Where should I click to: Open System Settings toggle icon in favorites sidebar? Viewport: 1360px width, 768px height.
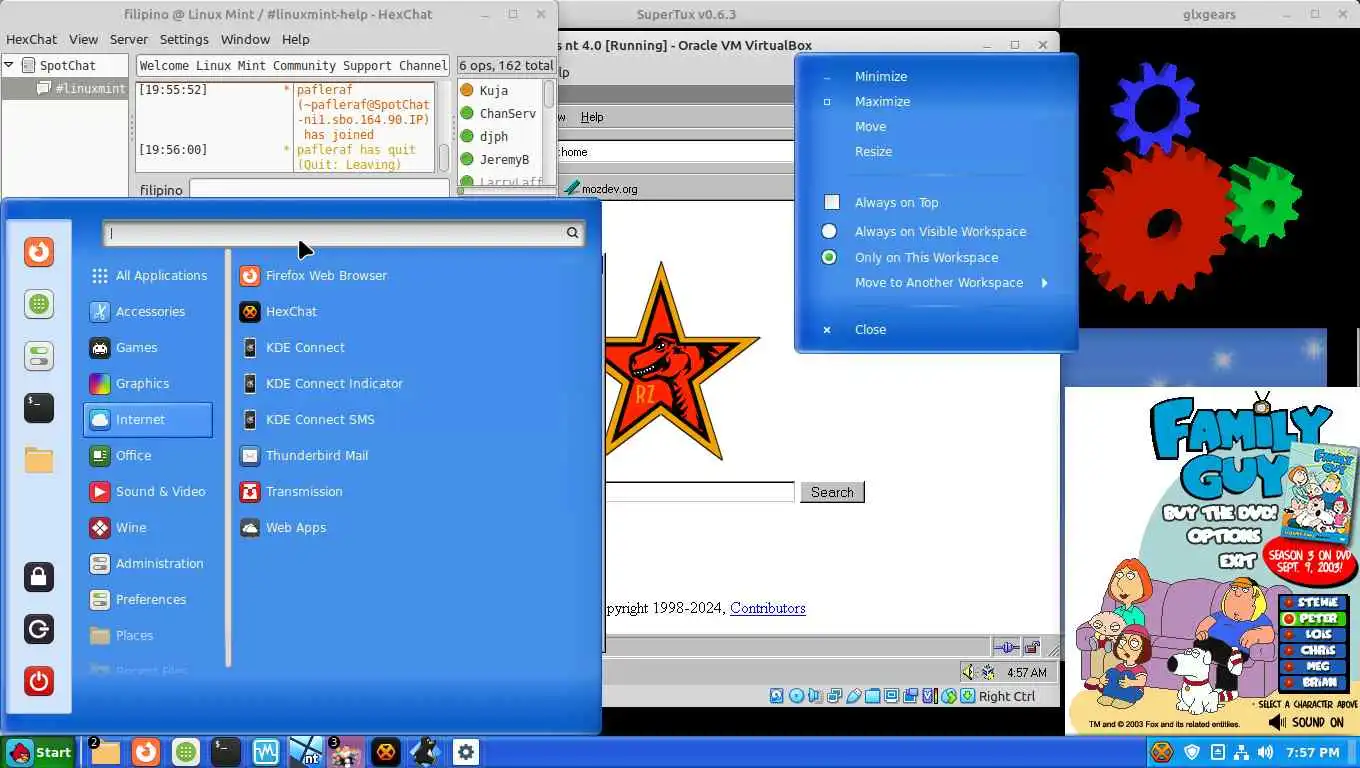pos(39,355)
